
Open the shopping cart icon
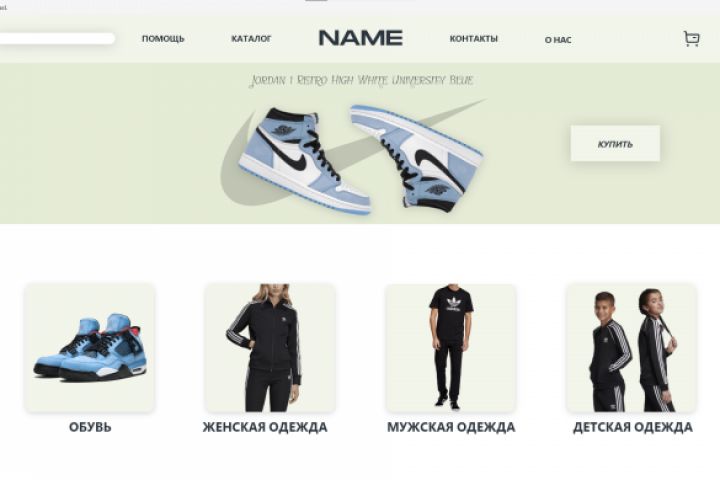692,39
